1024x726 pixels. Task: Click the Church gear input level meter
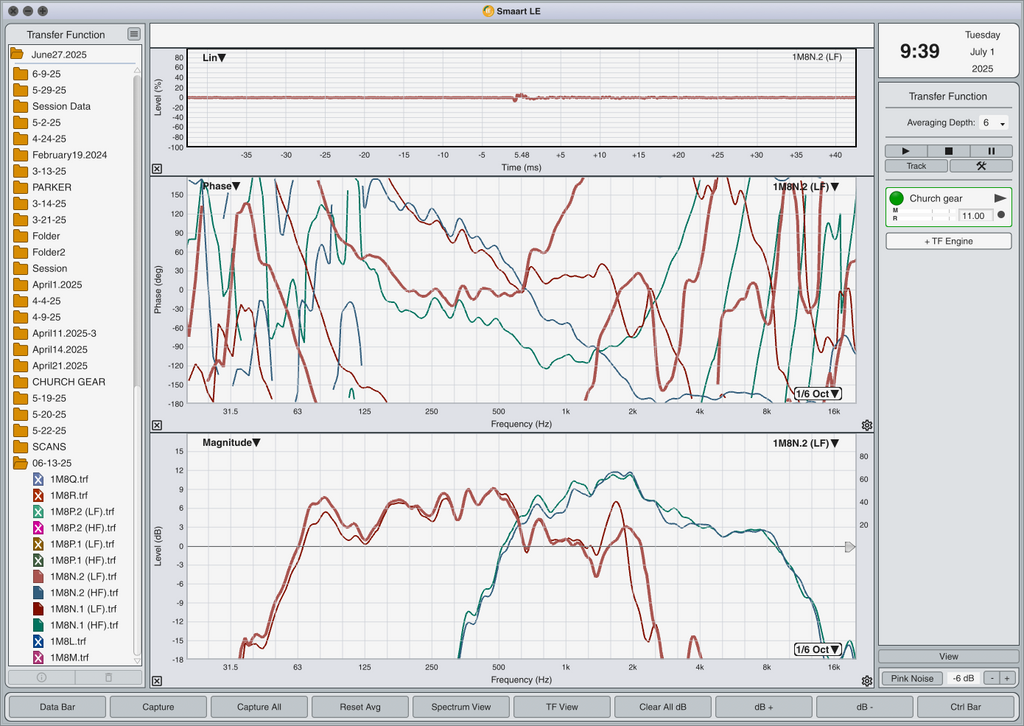point(925,215)
